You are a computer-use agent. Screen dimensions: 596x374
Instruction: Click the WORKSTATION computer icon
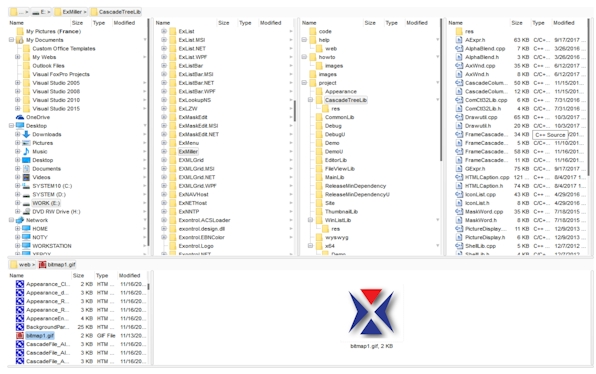26,246
